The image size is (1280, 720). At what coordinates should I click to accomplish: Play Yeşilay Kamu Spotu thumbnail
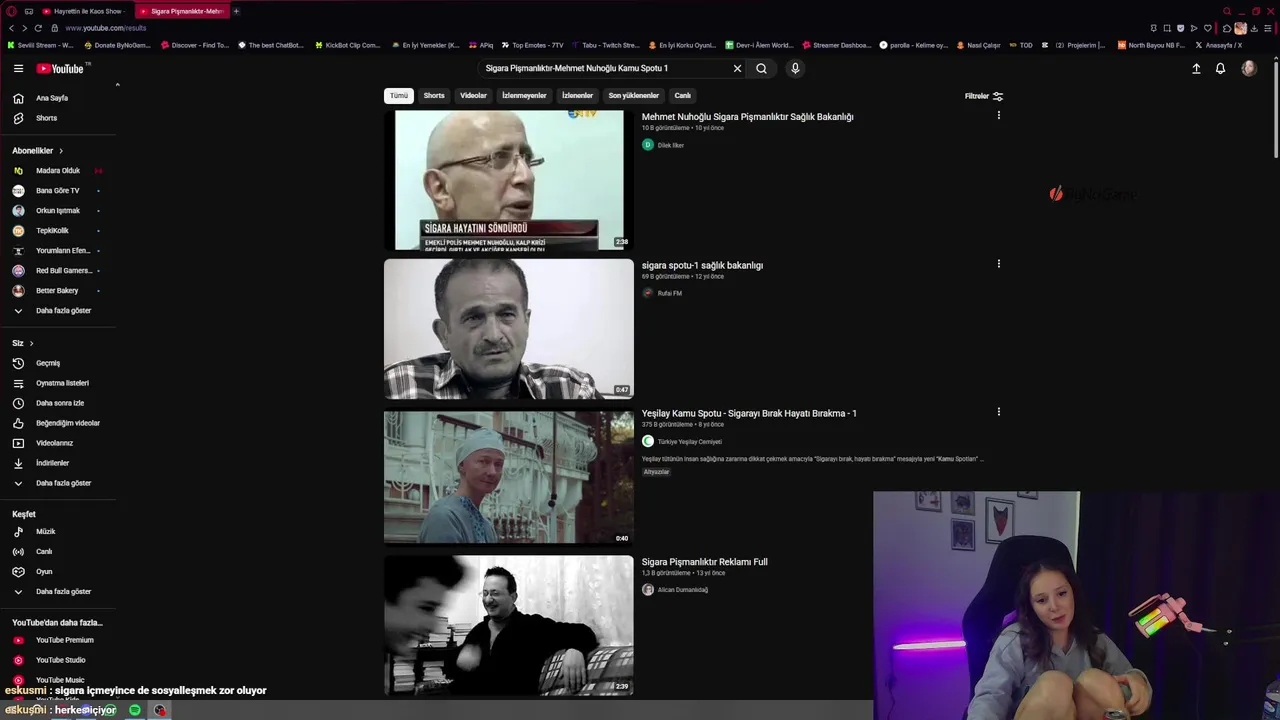pos(509,477)
